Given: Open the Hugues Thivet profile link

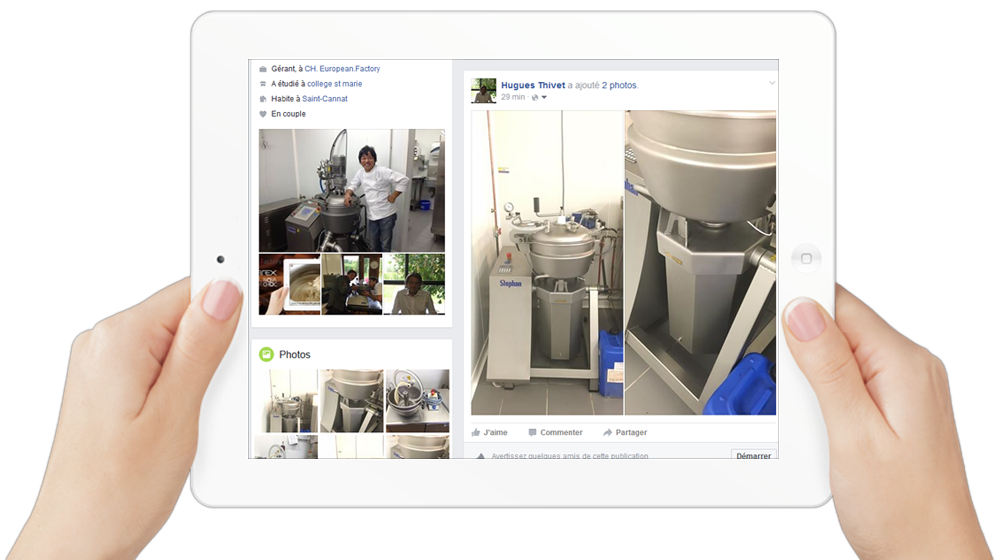Looking at the screenshot, I should tap(532, 85).
